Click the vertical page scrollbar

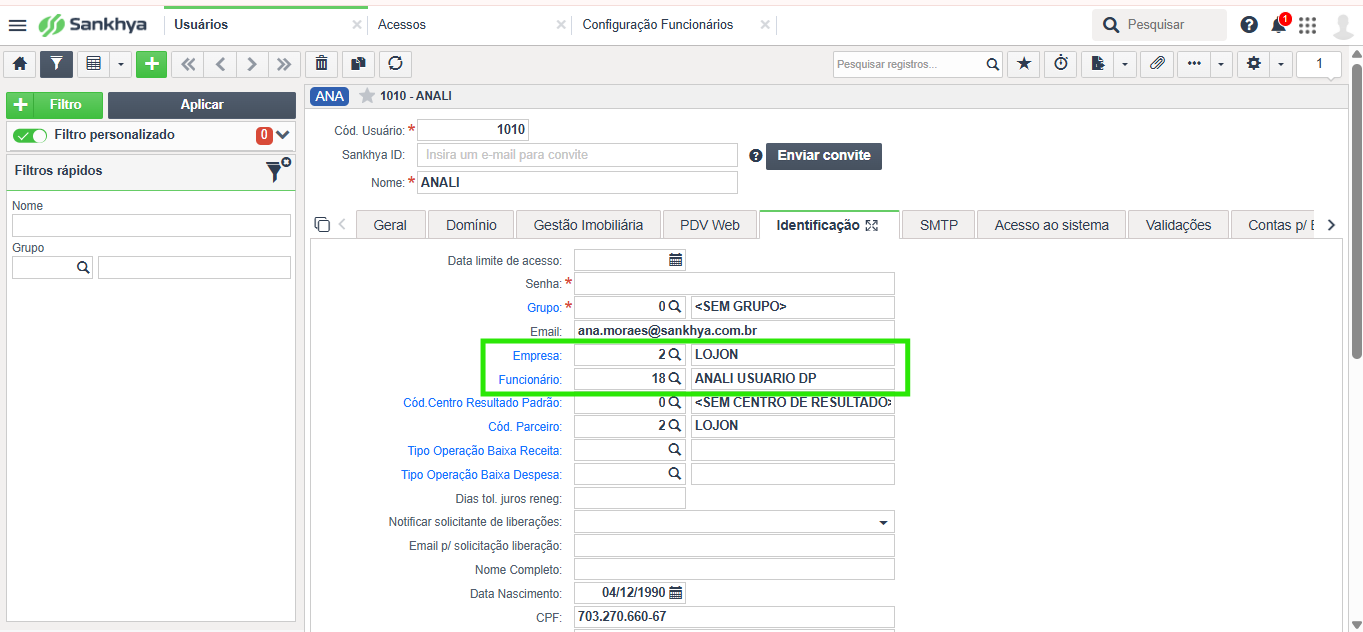pos(1357,210)
